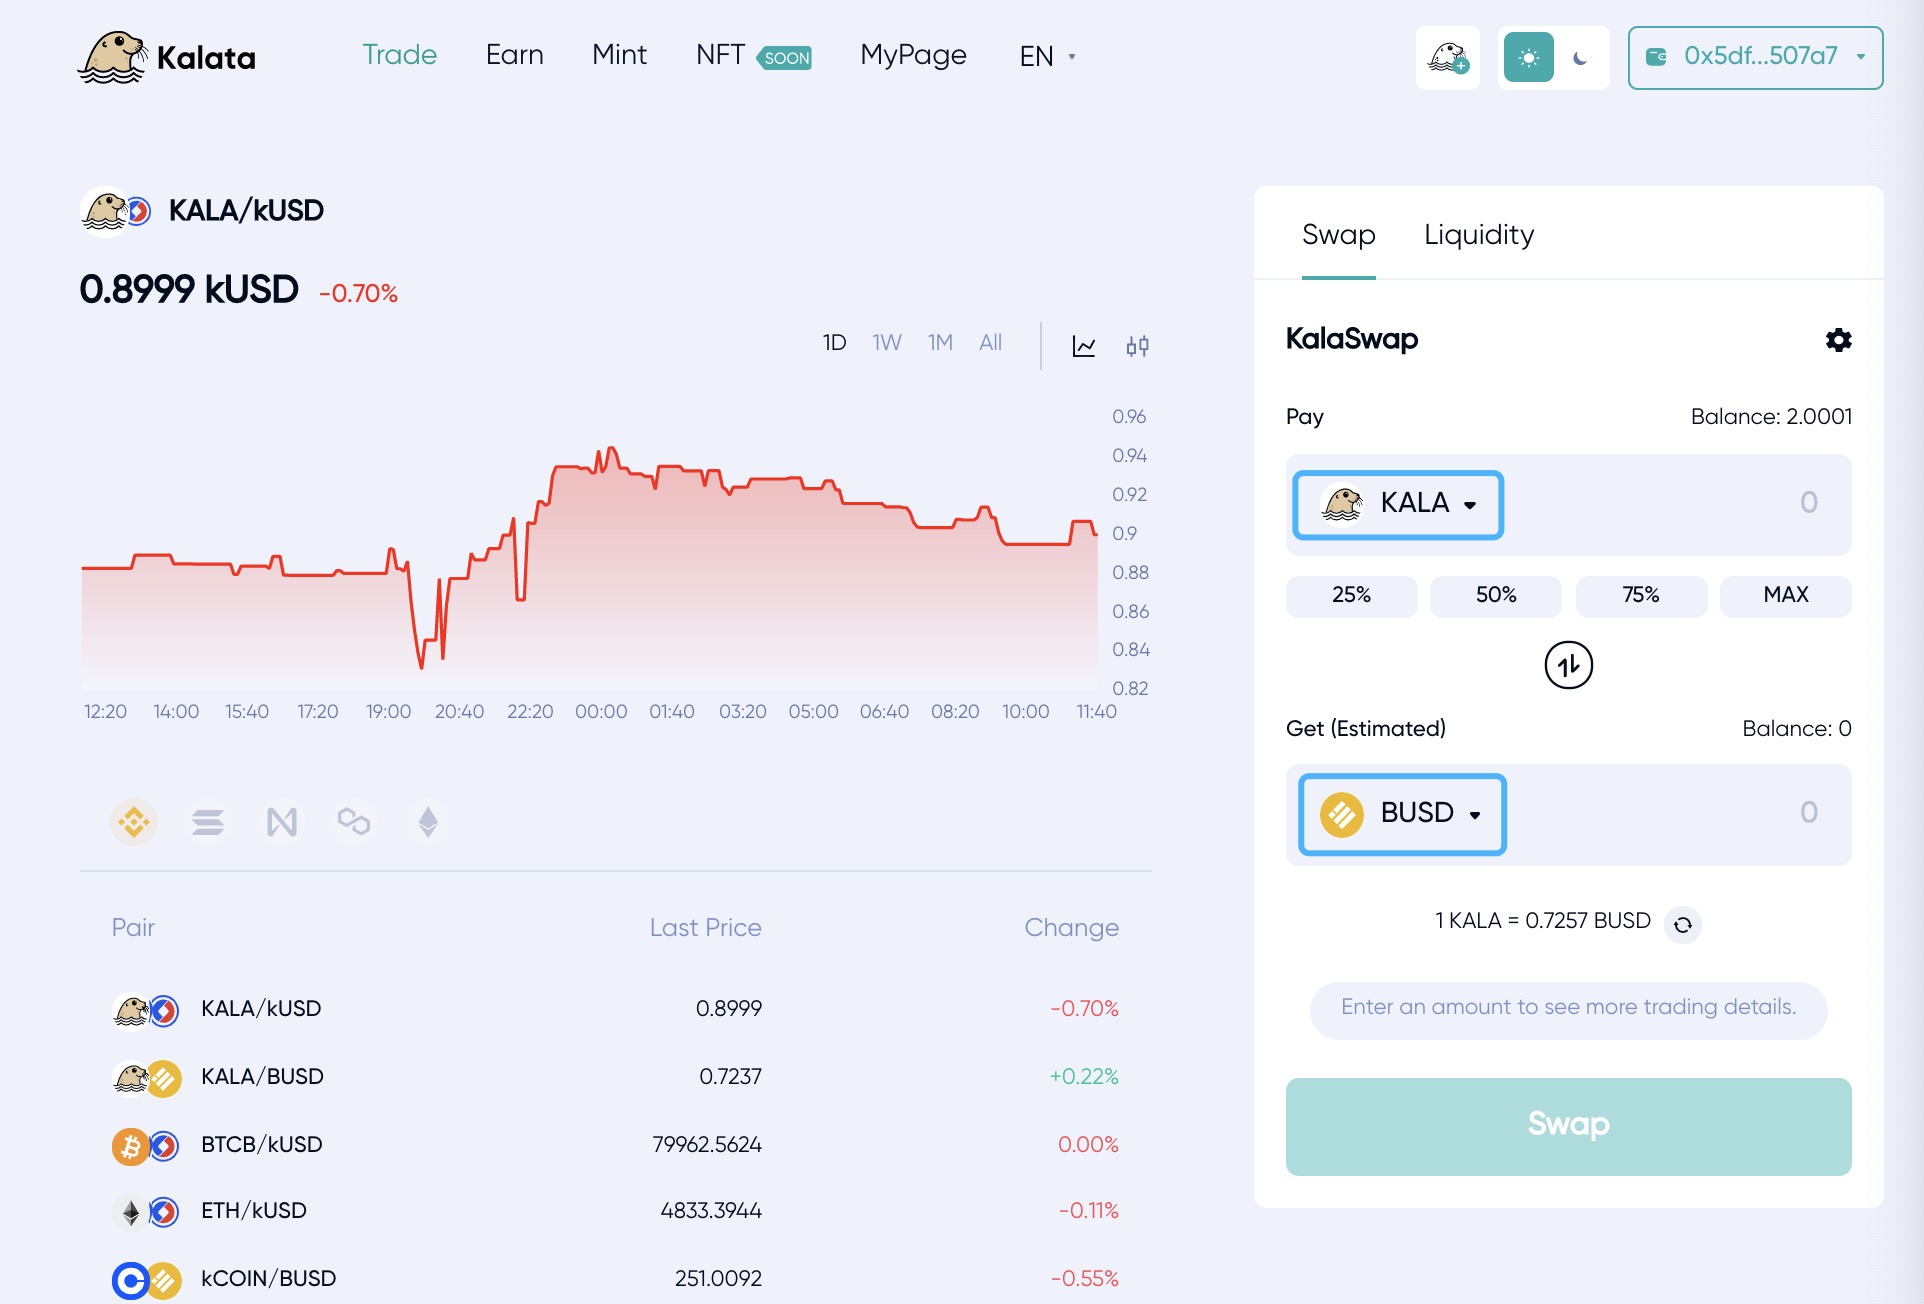Open the Earn menu item
Screen dimensions: 1924x1304
coord(514,55)
